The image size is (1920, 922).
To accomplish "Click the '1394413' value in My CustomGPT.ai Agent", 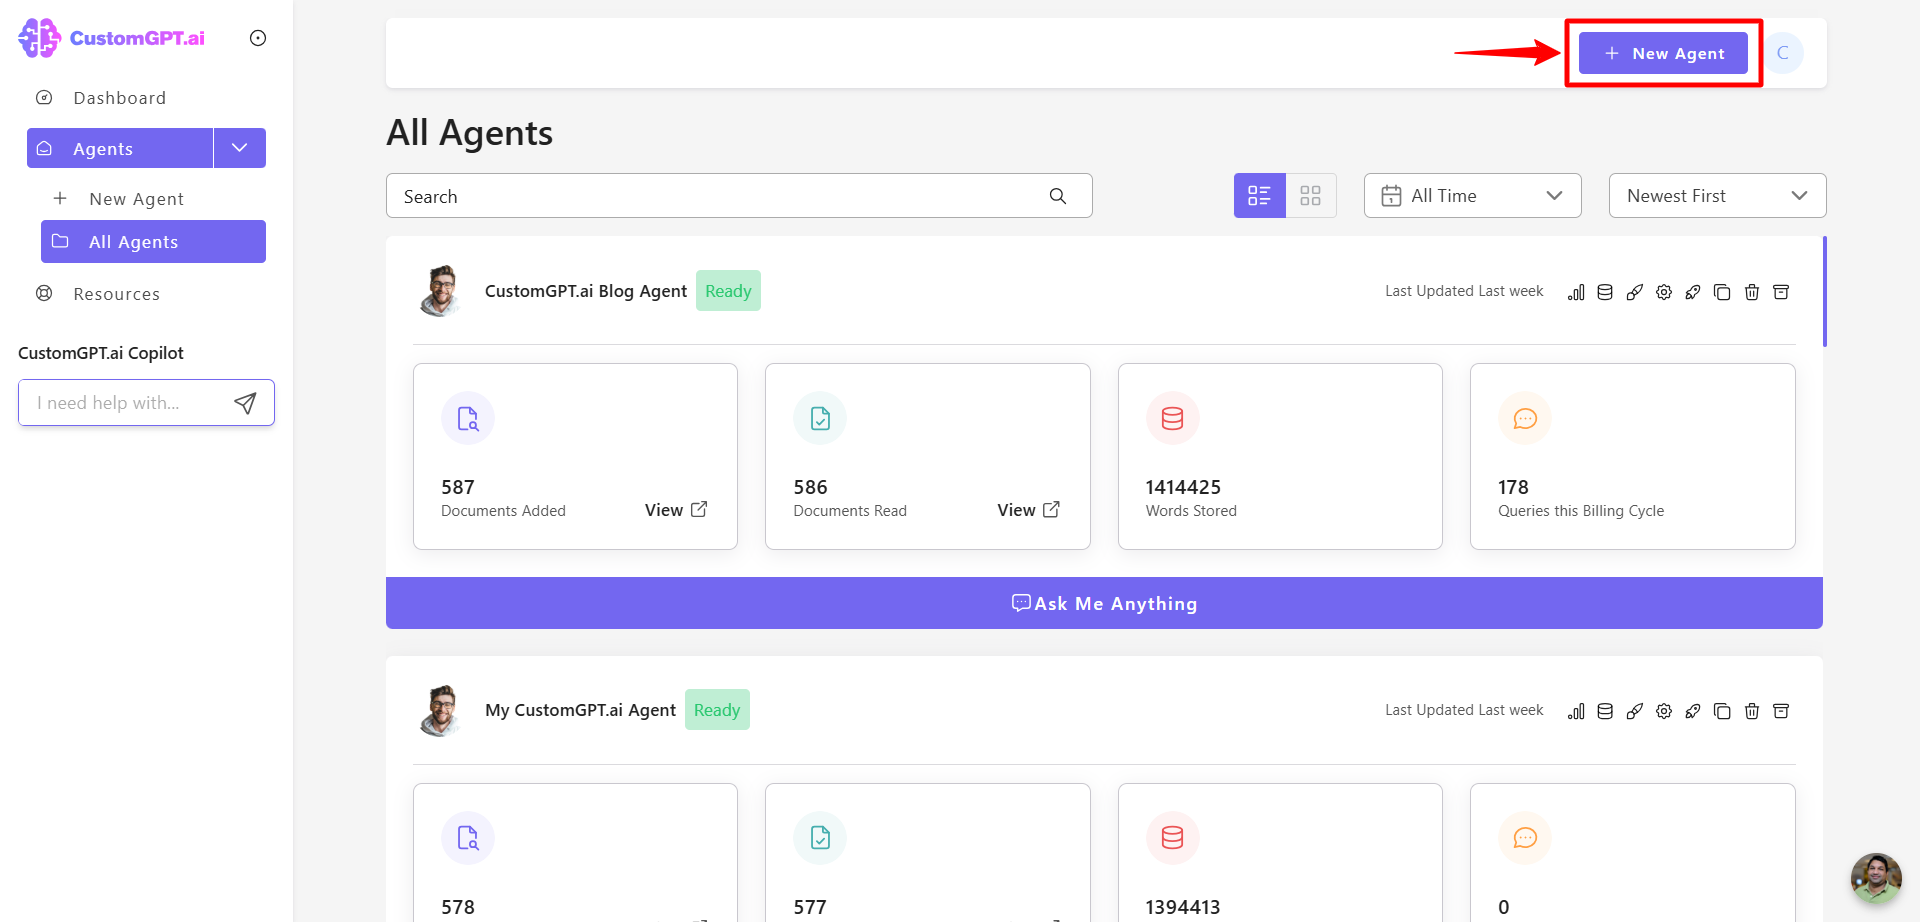I will point(1183,907).
